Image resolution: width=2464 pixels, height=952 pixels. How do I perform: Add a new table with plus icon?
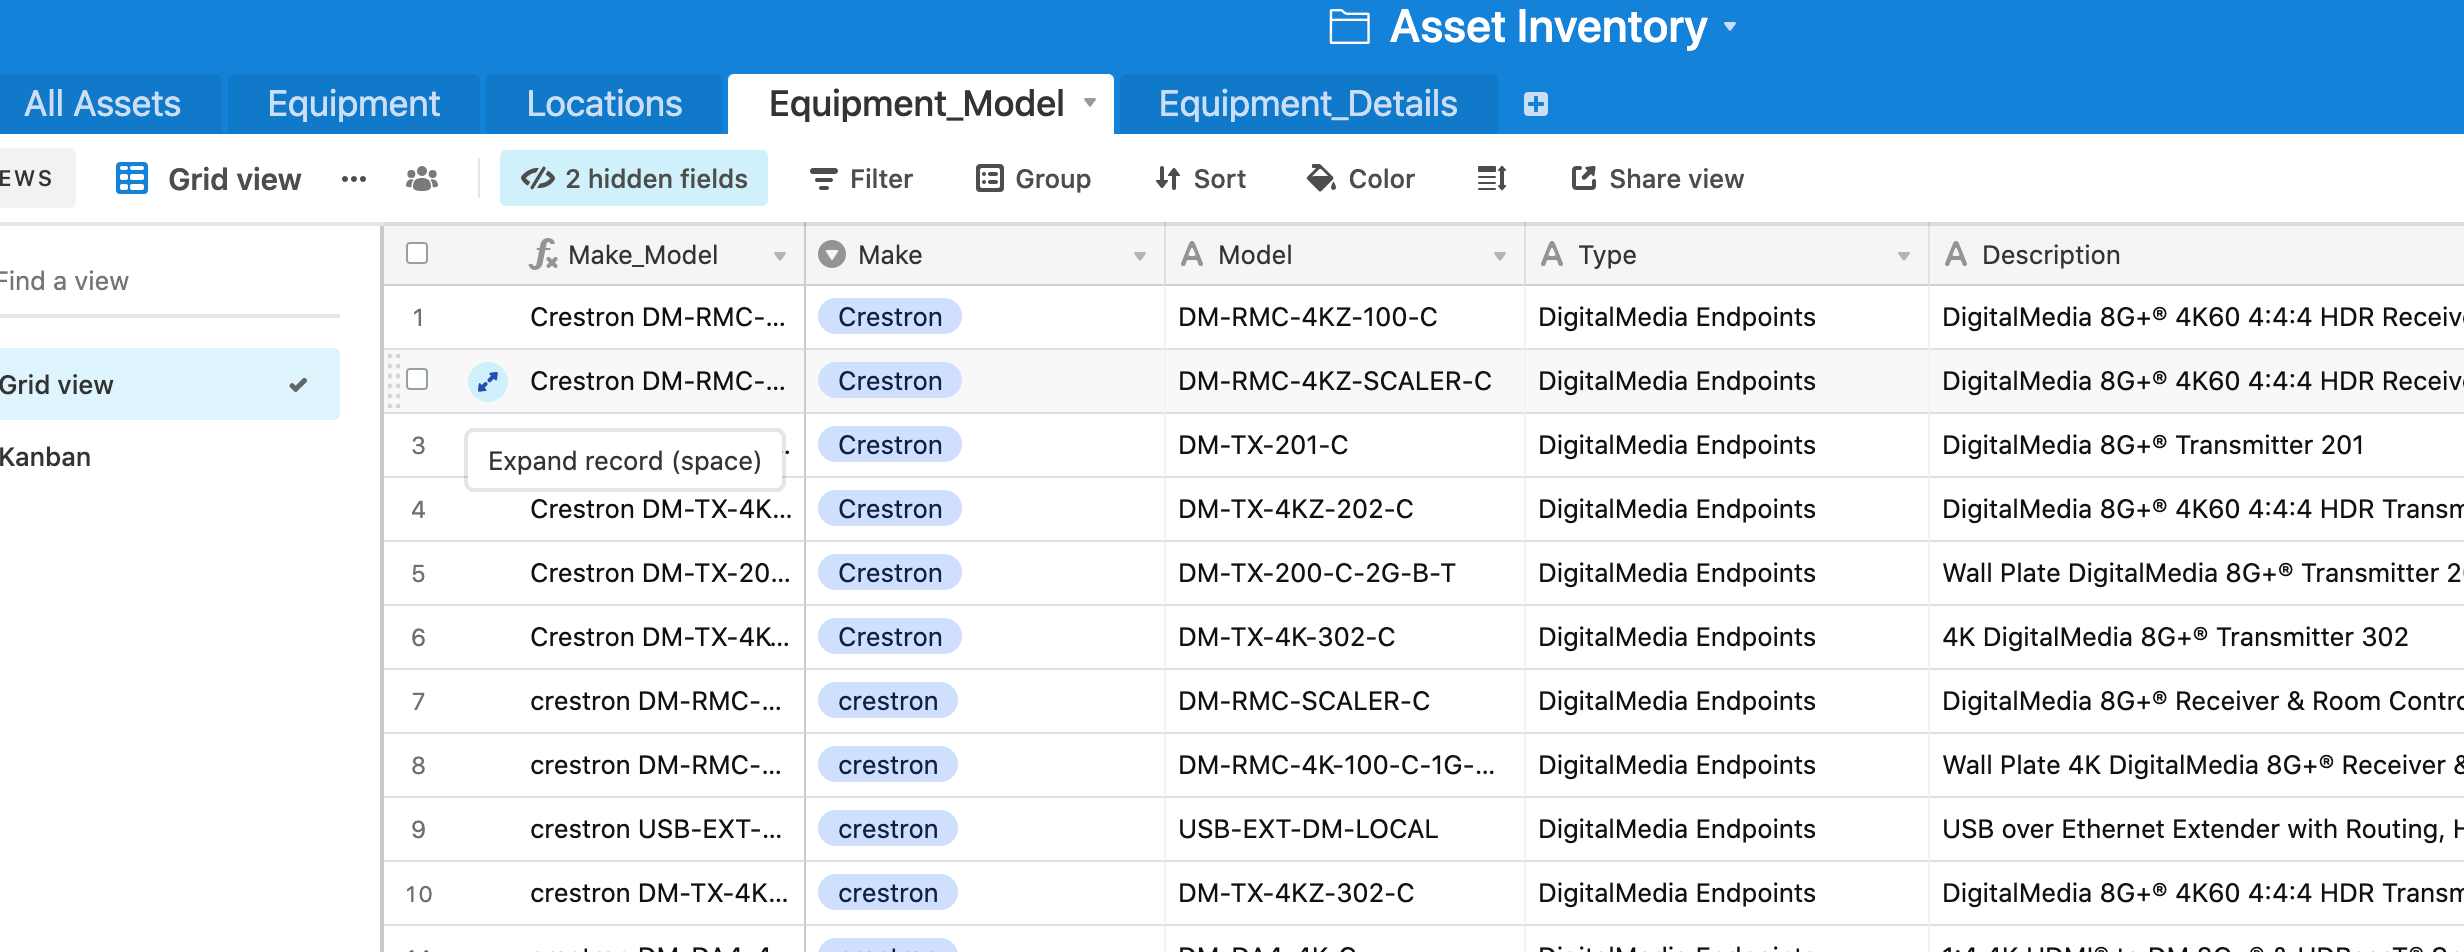(x=1536, y=104)
